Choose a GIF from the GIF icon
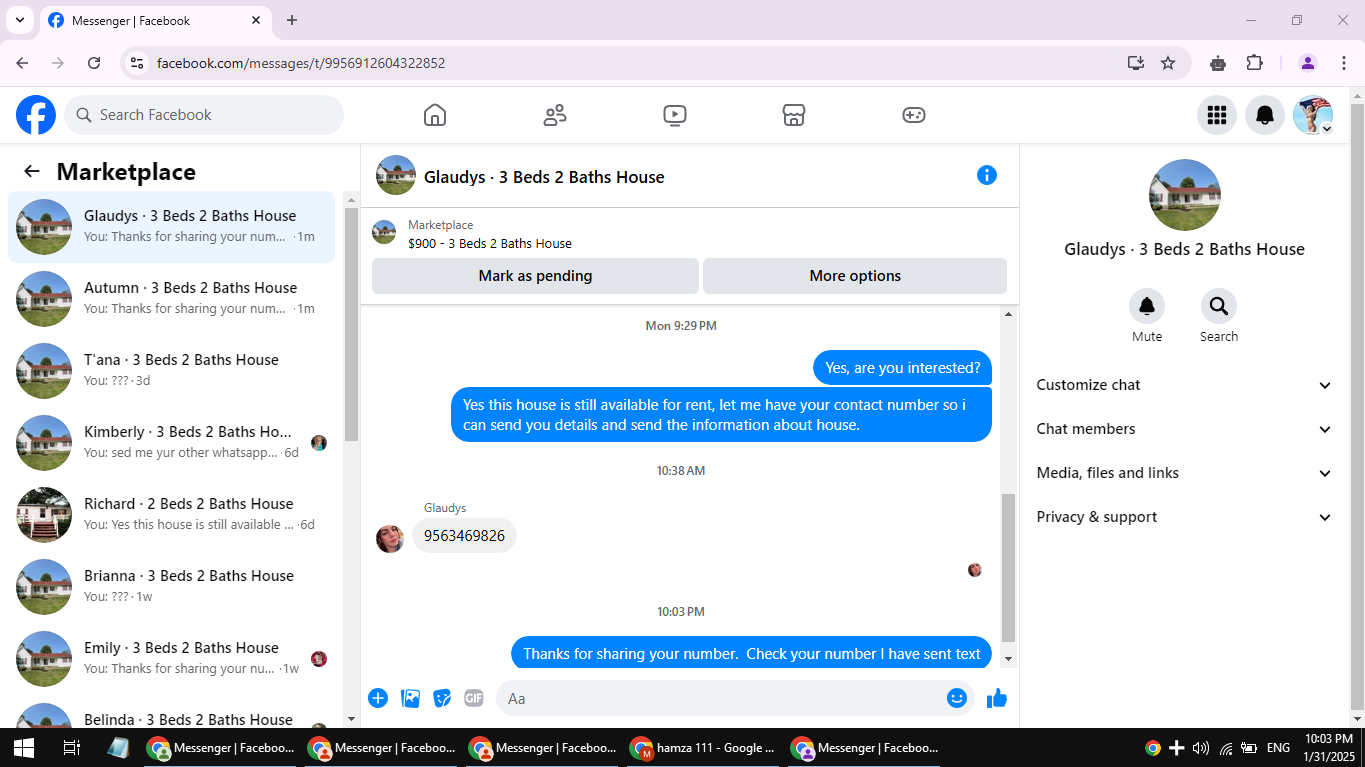 (474, 698)
